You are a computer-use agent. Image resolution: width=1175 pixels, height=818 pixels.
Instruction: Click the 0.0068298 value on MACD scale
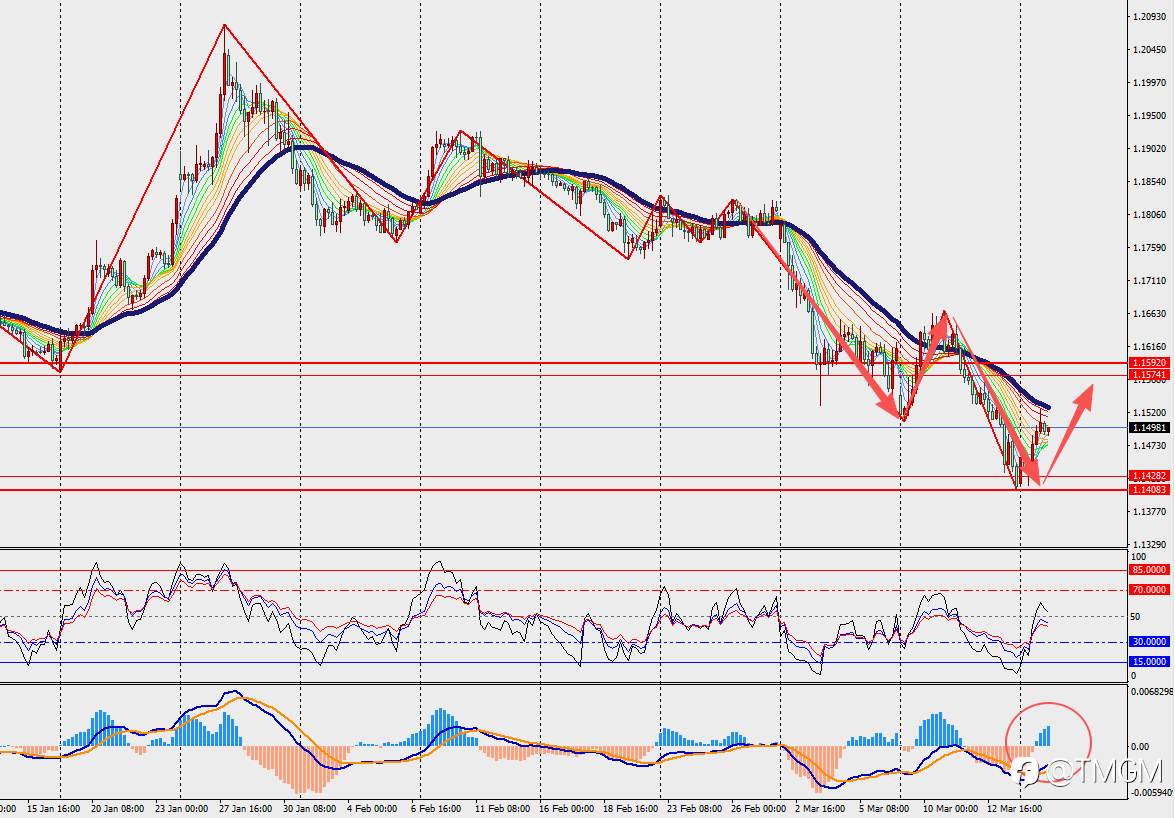coord(1152,691)
